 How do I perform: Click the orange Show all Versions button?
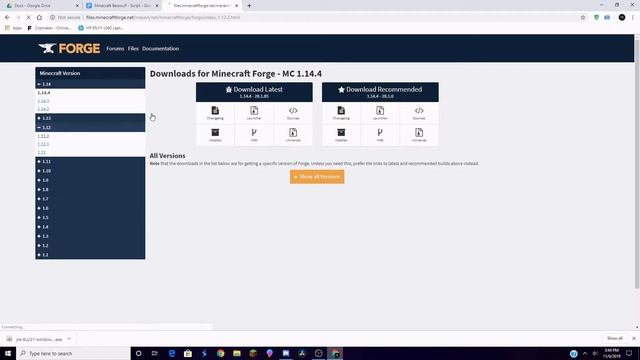tap(317, 177)
